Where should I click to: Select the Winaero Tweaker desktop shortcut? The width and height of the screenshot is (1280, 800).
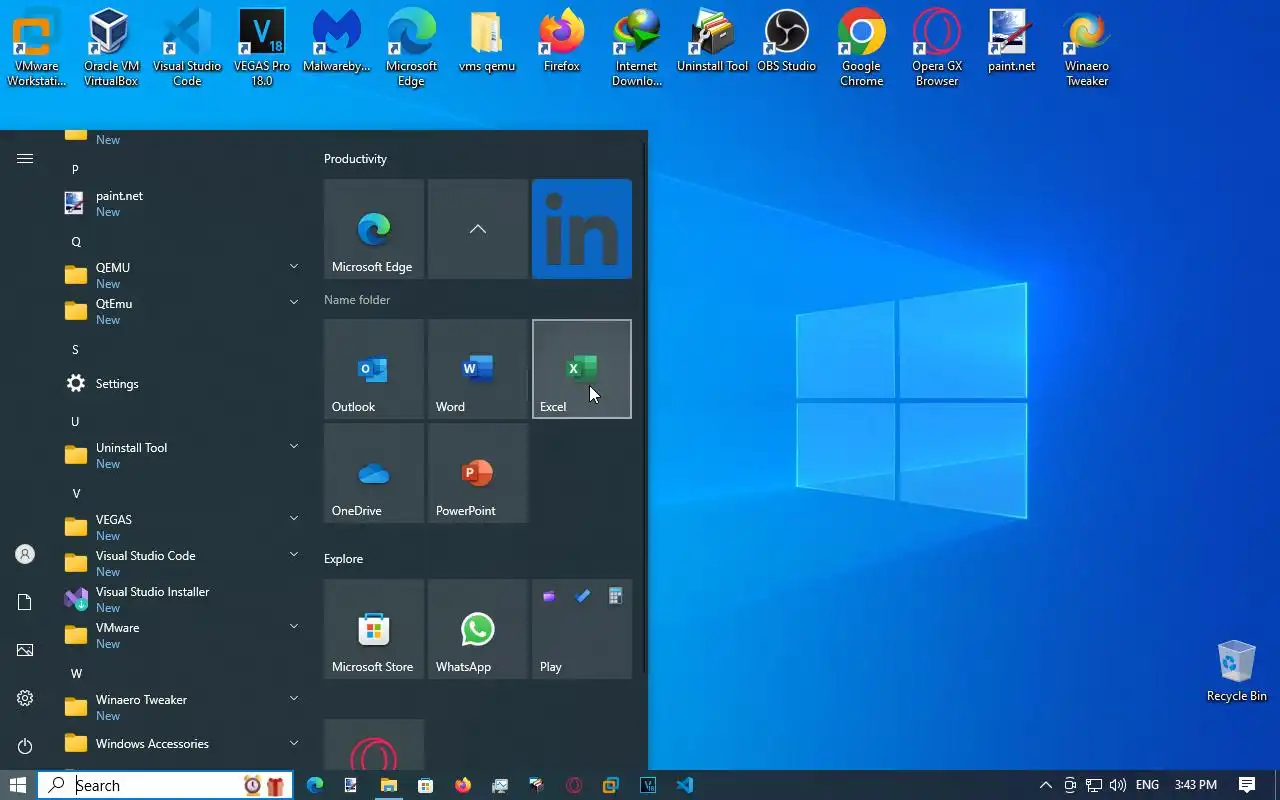click(x=1087, y=48)
